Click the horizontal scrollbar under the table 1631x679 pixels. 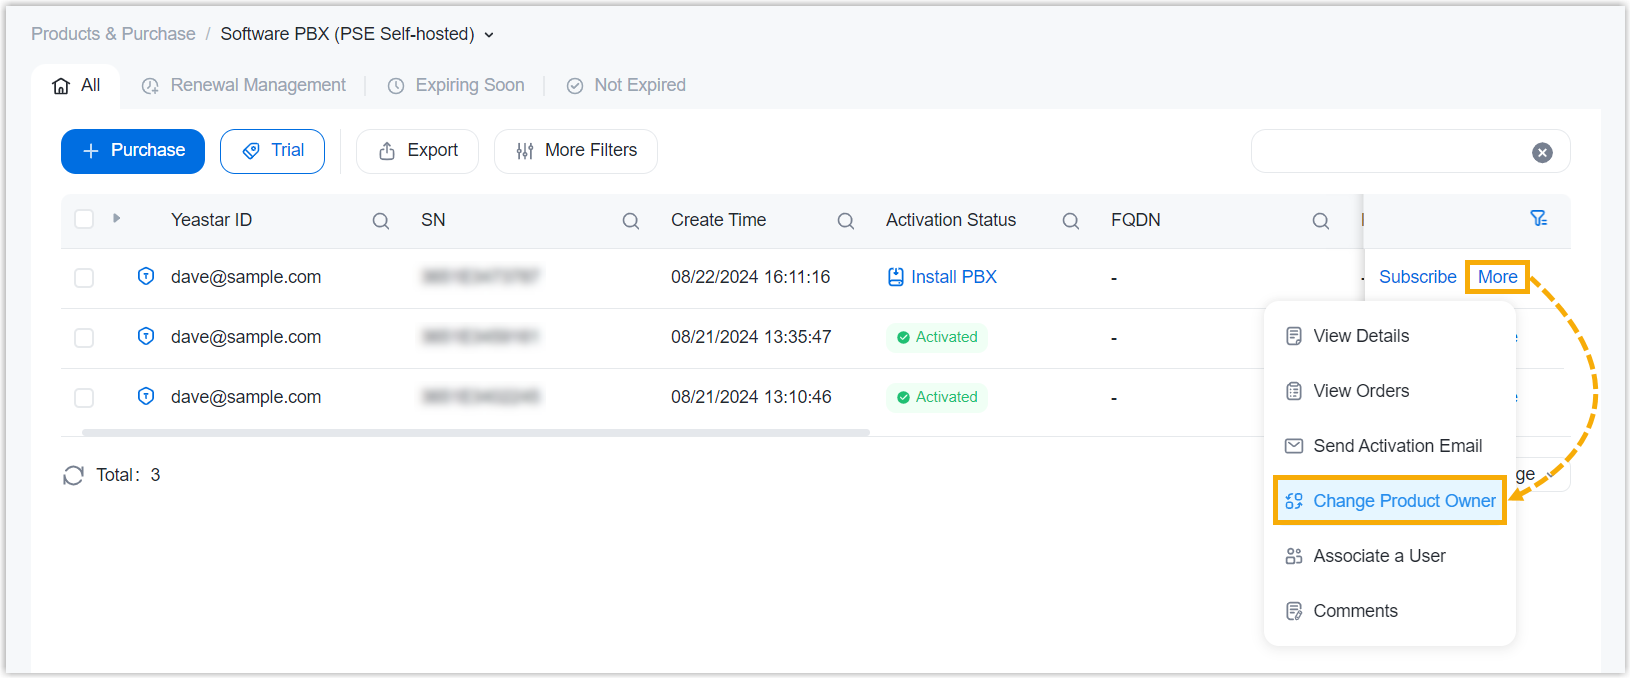click(476, 433)
